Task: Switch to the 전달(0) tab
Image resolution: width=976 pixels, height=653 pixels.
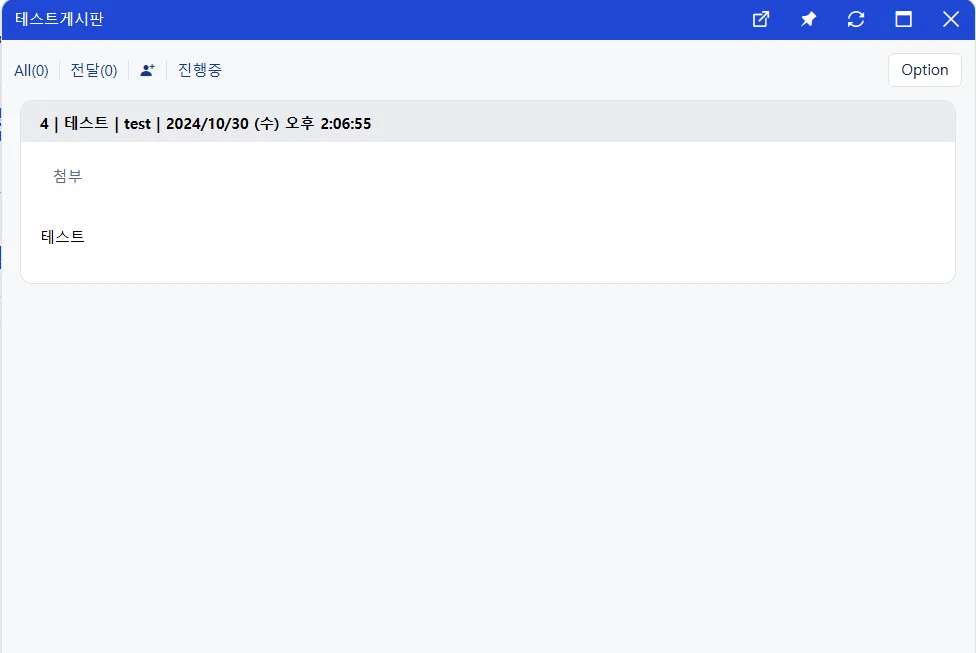Action: (x=94, y=70)
